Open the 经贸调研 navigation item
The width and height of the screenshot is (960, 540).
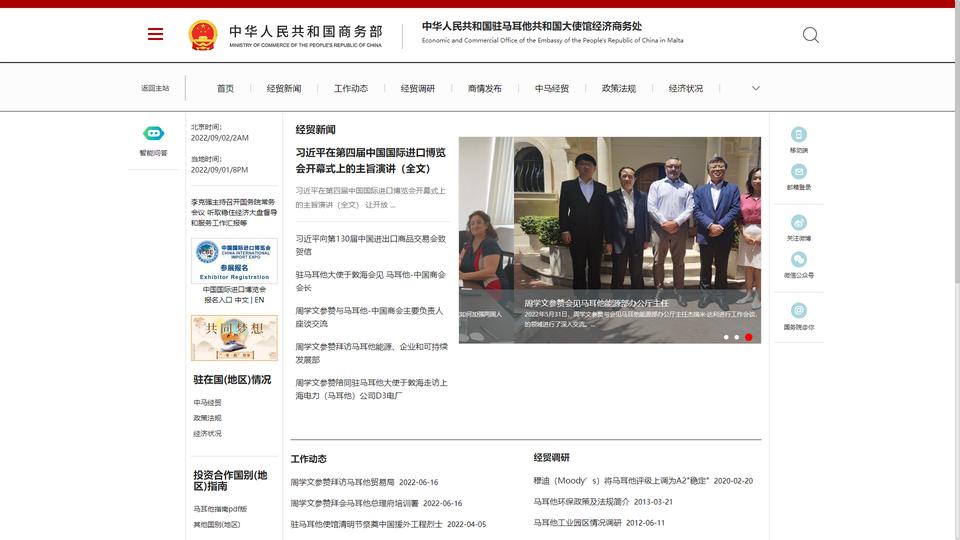[x=418, y=88]
